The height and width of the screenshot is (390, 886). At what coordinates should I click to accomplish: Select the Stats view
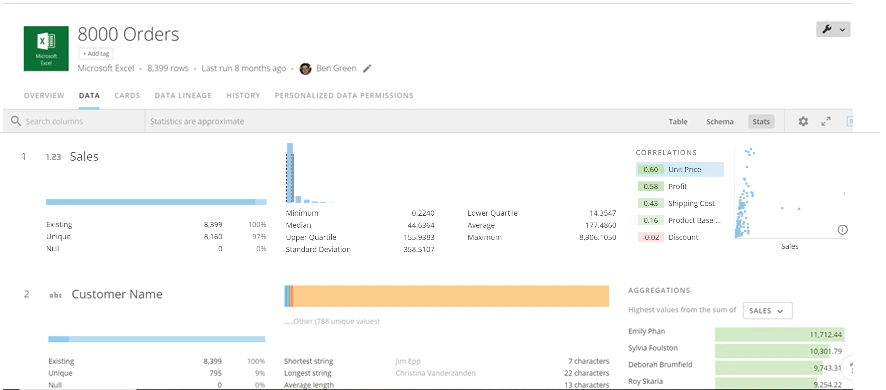761,122
